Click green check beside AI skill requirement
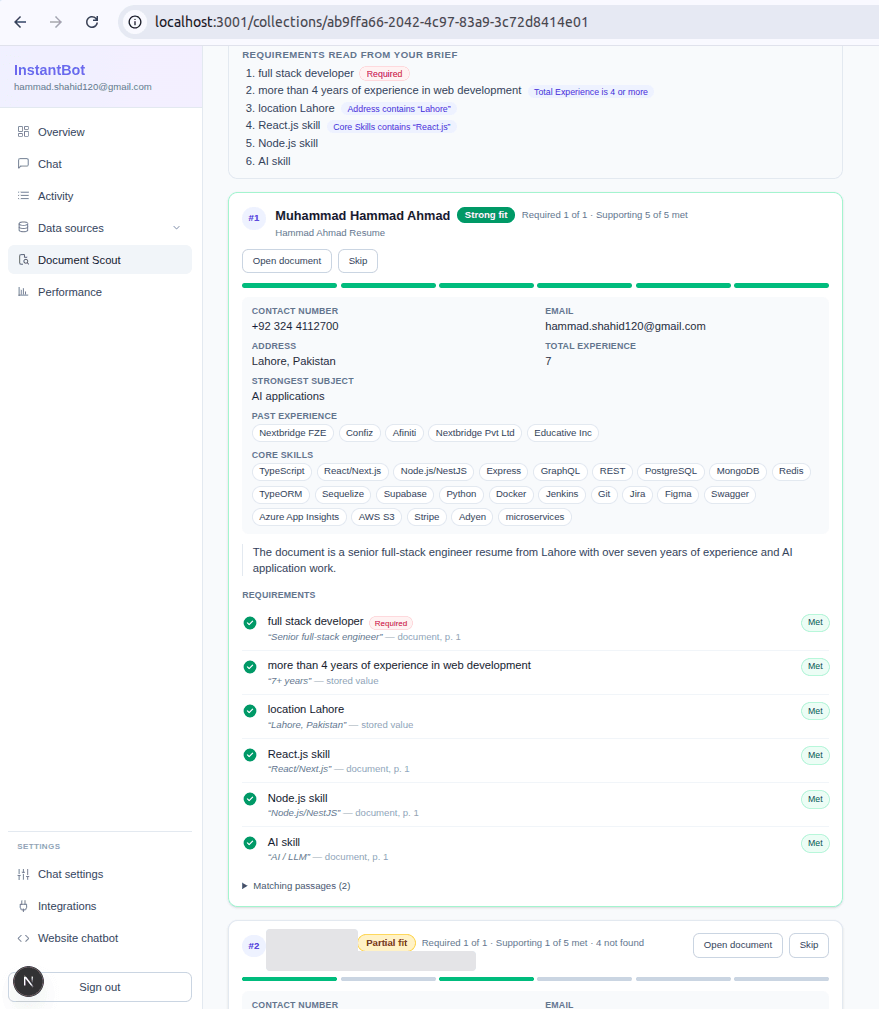879x1009 pixels. [x=250, y=843]
